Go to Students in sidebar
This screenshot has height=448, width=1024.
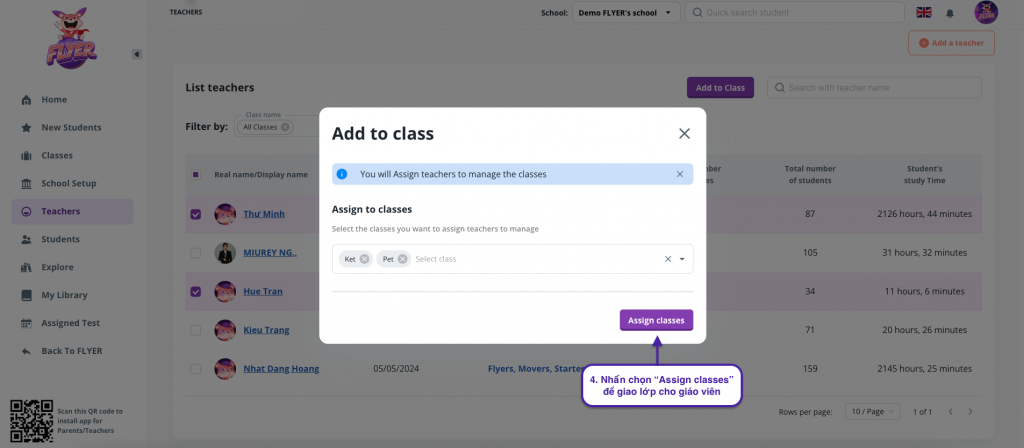[x=60, y=239]
